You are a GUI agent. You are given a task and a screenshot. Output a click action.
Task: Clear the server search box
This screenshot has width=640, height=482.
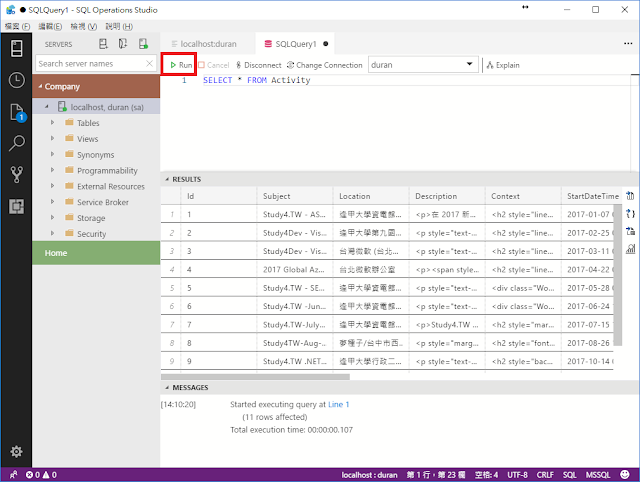point(149,63)
